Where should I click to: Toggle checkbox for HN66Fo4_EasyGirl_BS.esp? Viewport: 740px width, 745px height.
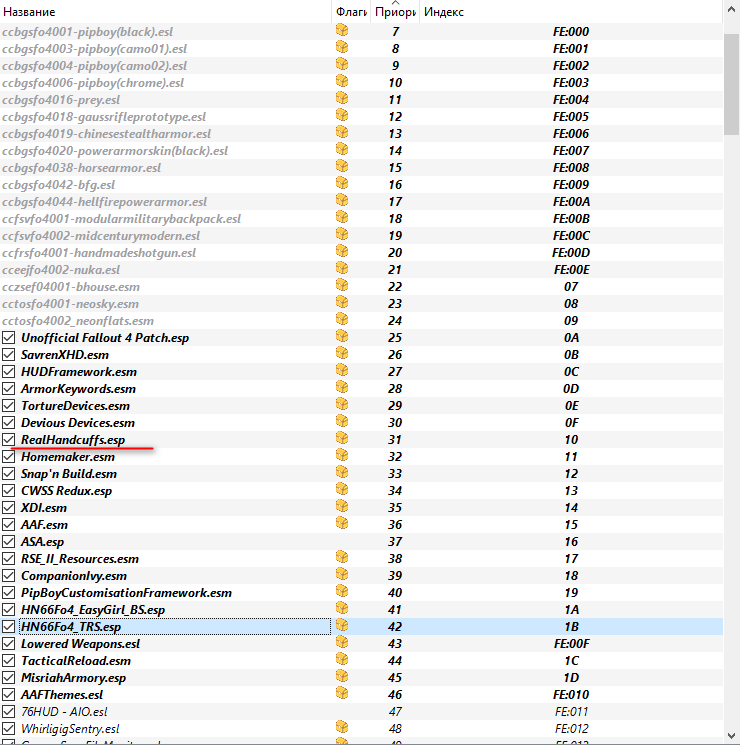[9, 610]
